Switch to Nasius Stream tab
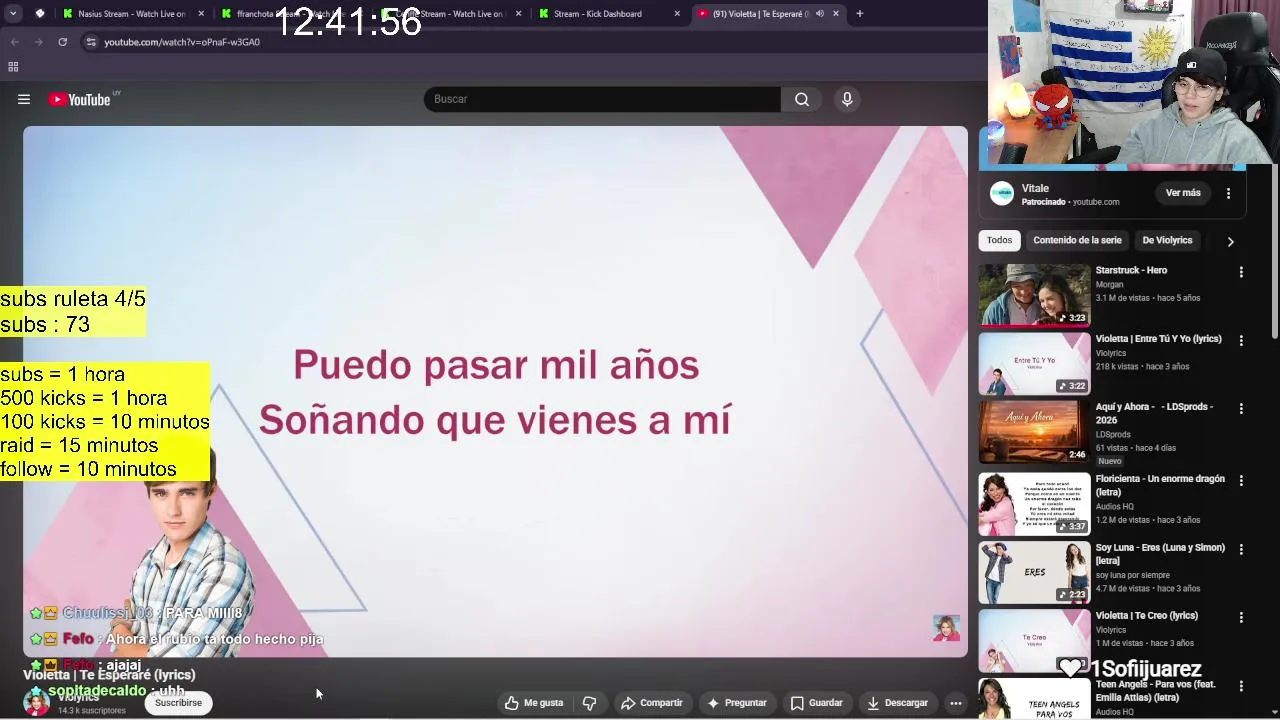 pyautogui.click(x=130, y=14)
